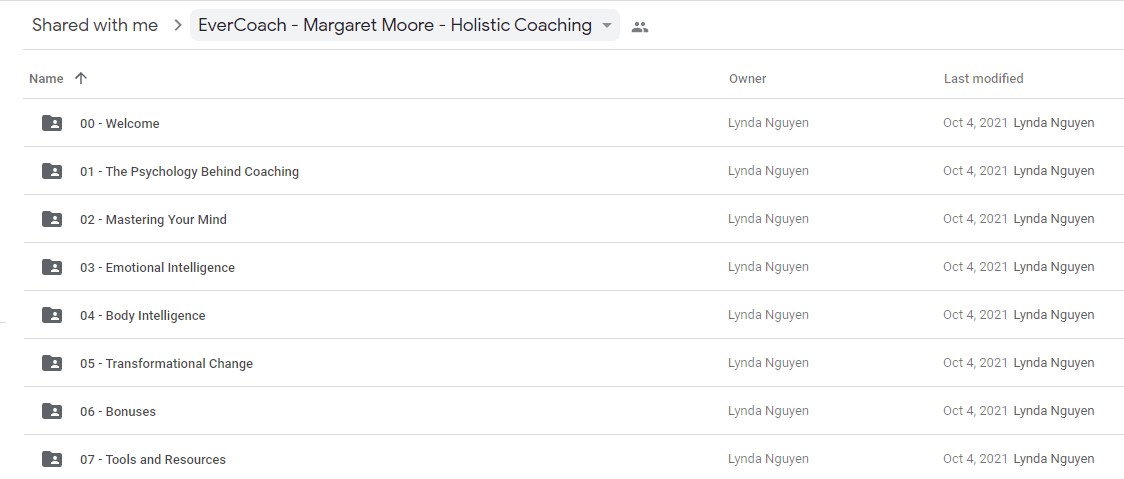Click the Lynda Nguyen owner name in the Bonuses row
This screenshot has height=479, width=1124.
[768, 411]
